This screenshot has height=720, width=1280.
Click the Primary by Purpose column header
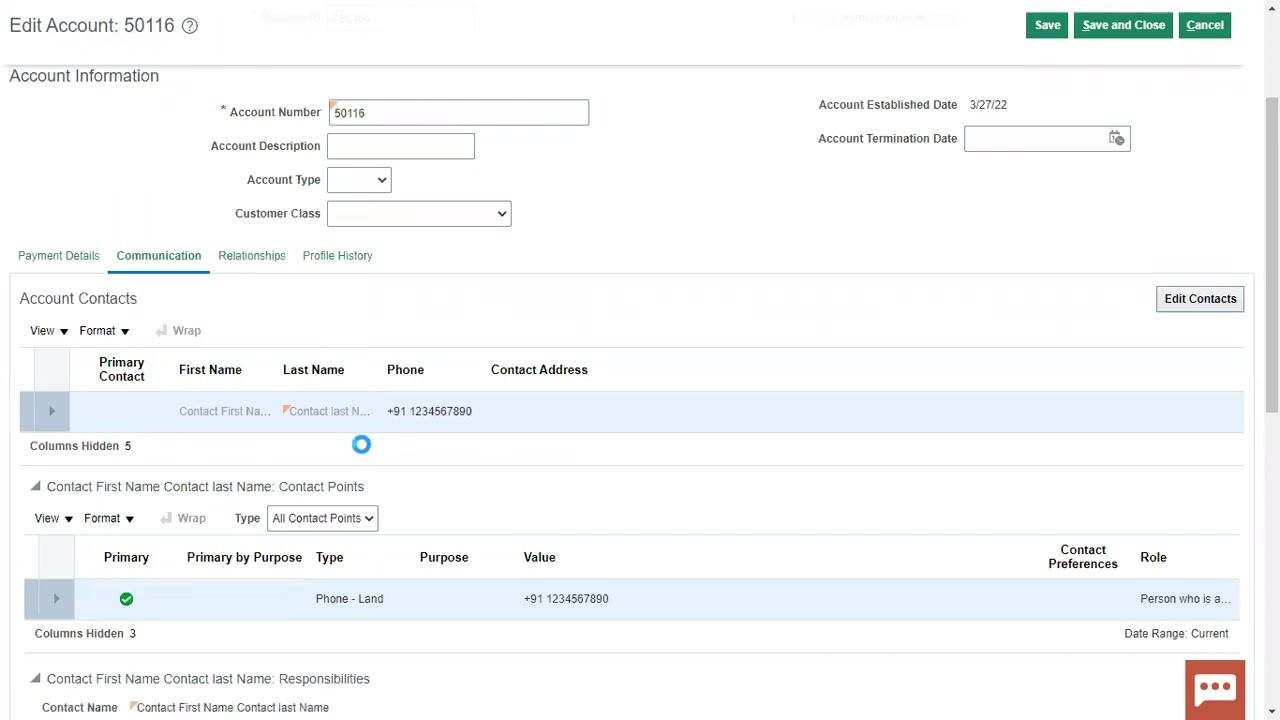click(244, 558)
